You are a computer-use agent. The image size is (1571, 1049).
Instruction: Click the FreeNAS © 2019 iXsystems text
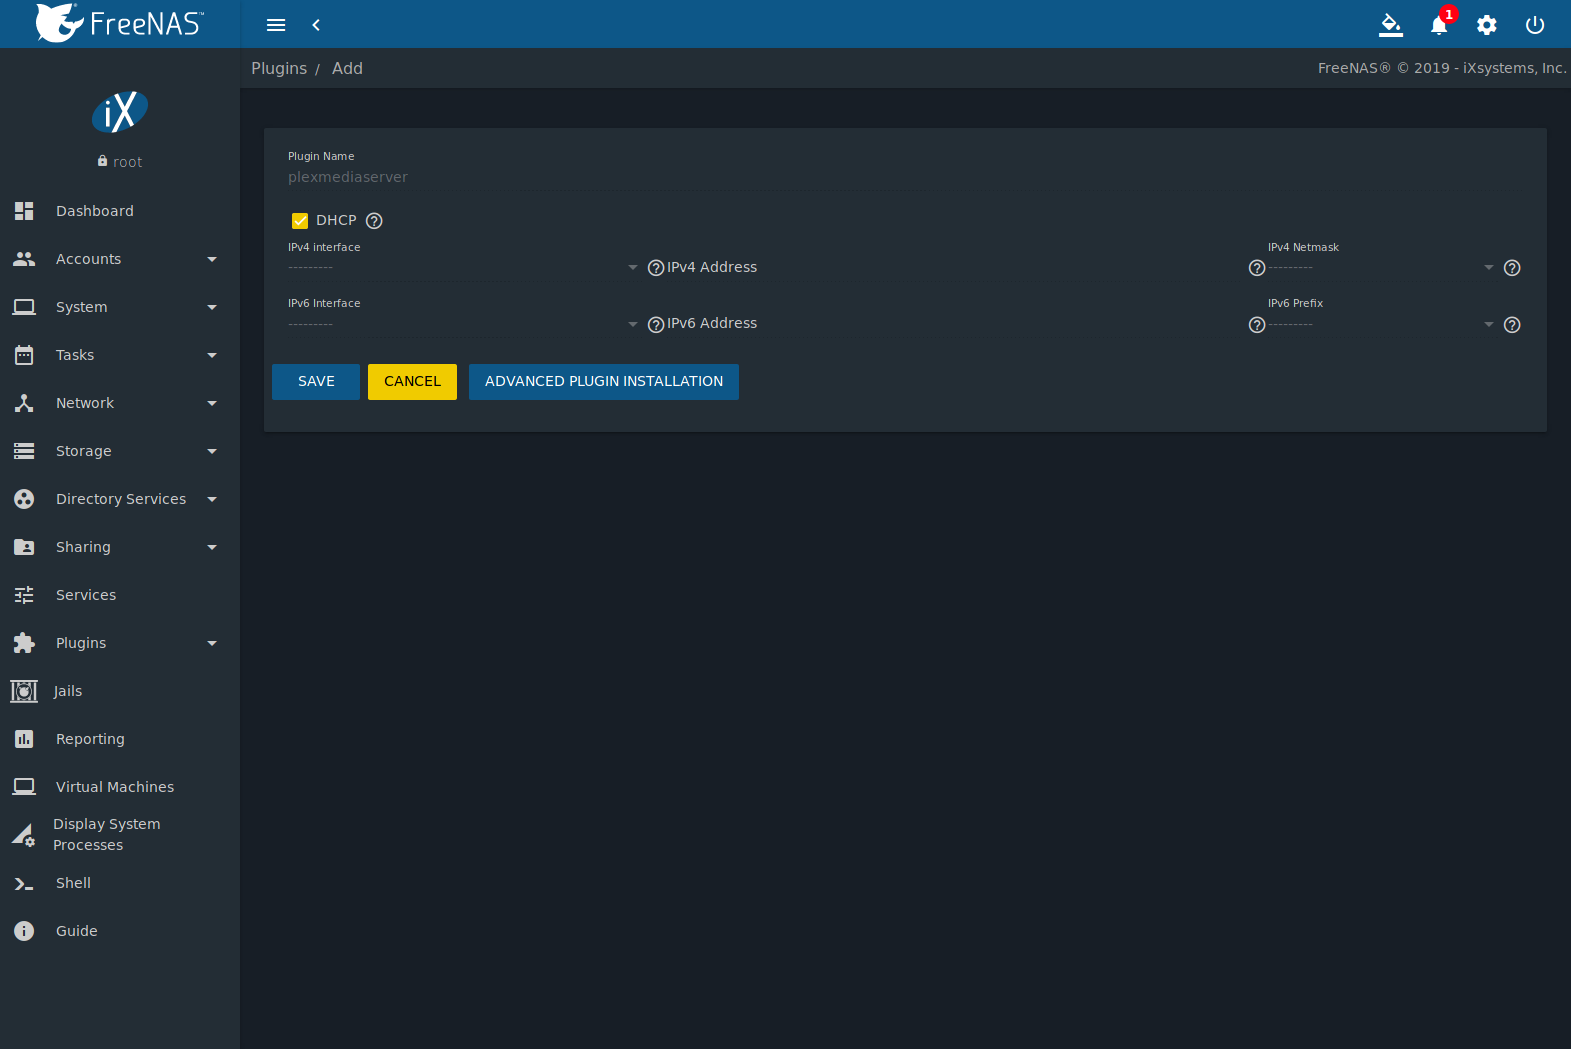click(1442, 68)
